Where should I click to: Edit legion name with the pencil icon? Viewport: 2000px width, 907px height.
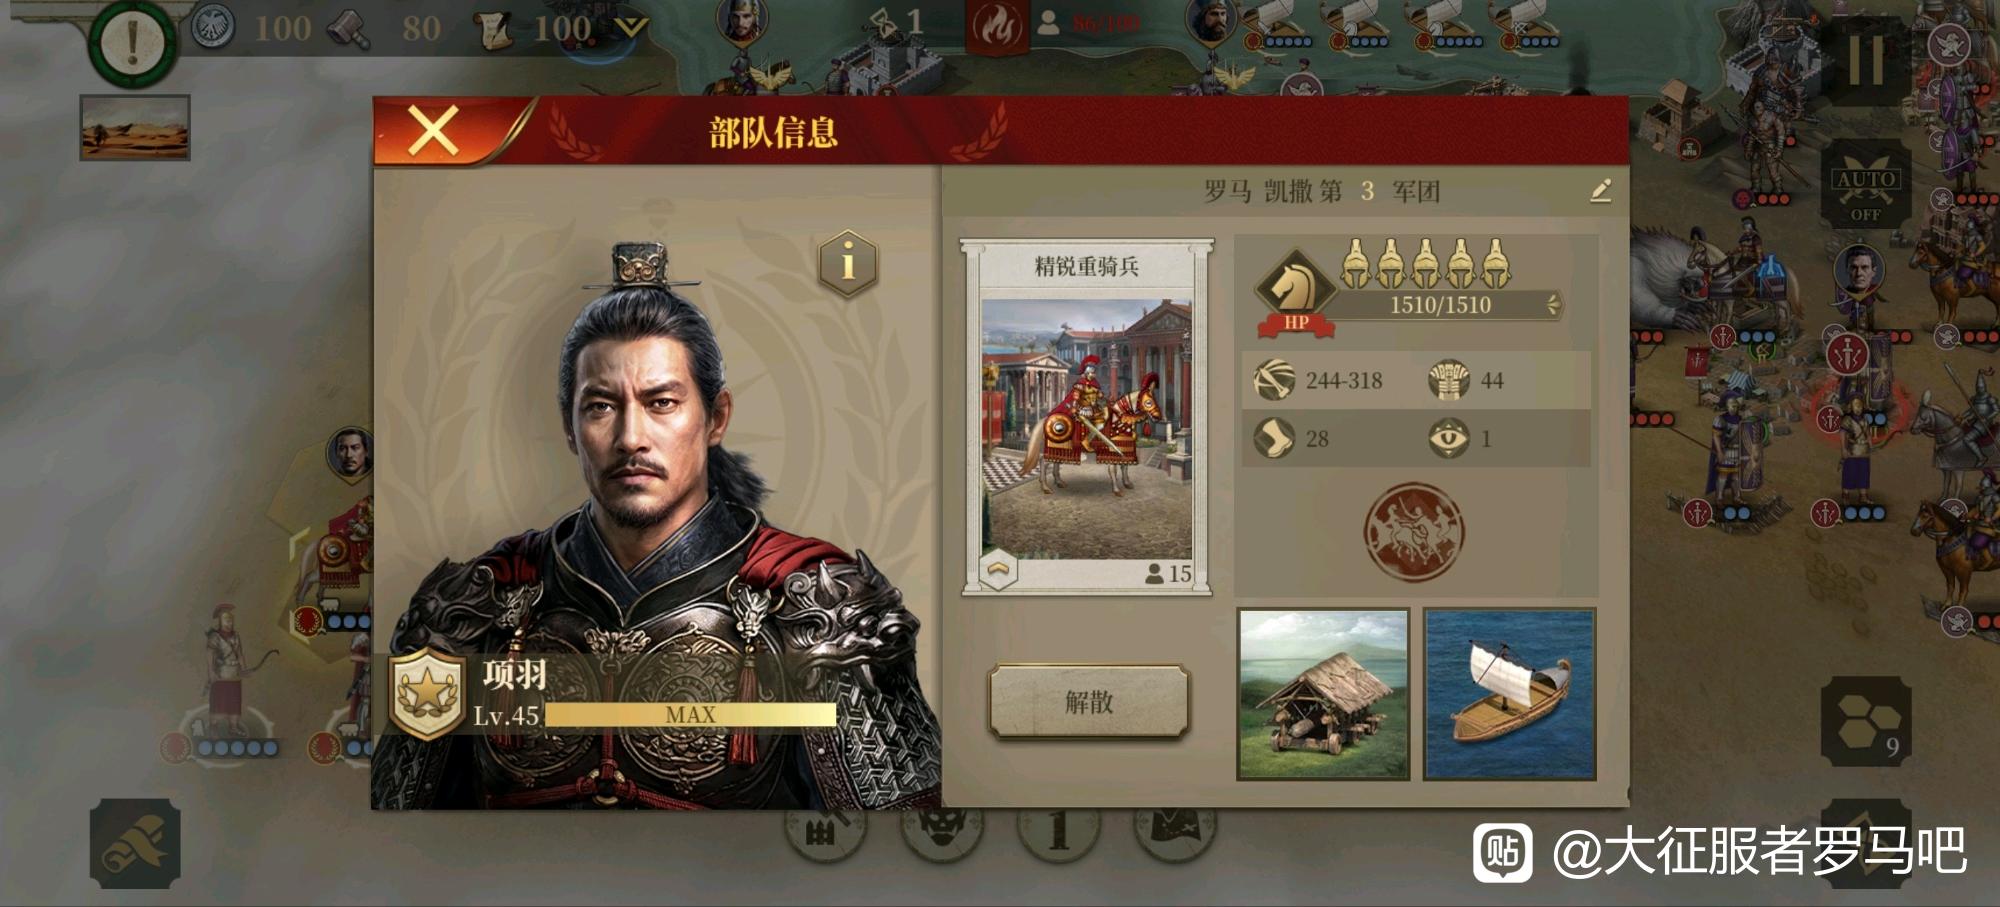(x=1600, y=190)
